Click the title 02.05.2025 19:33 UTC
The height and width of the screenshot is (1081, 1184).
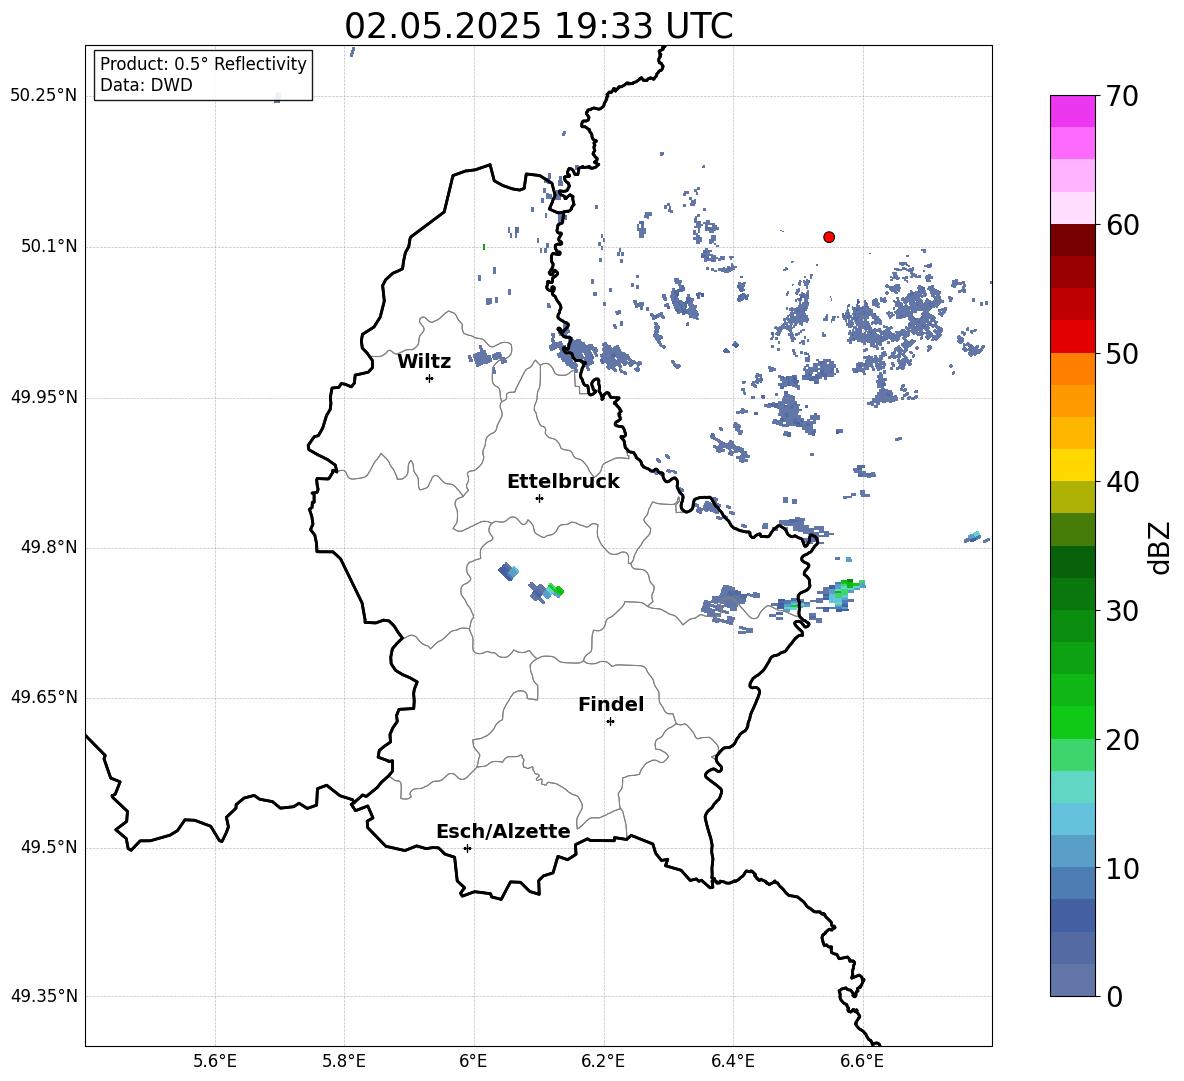pos(539,26)
